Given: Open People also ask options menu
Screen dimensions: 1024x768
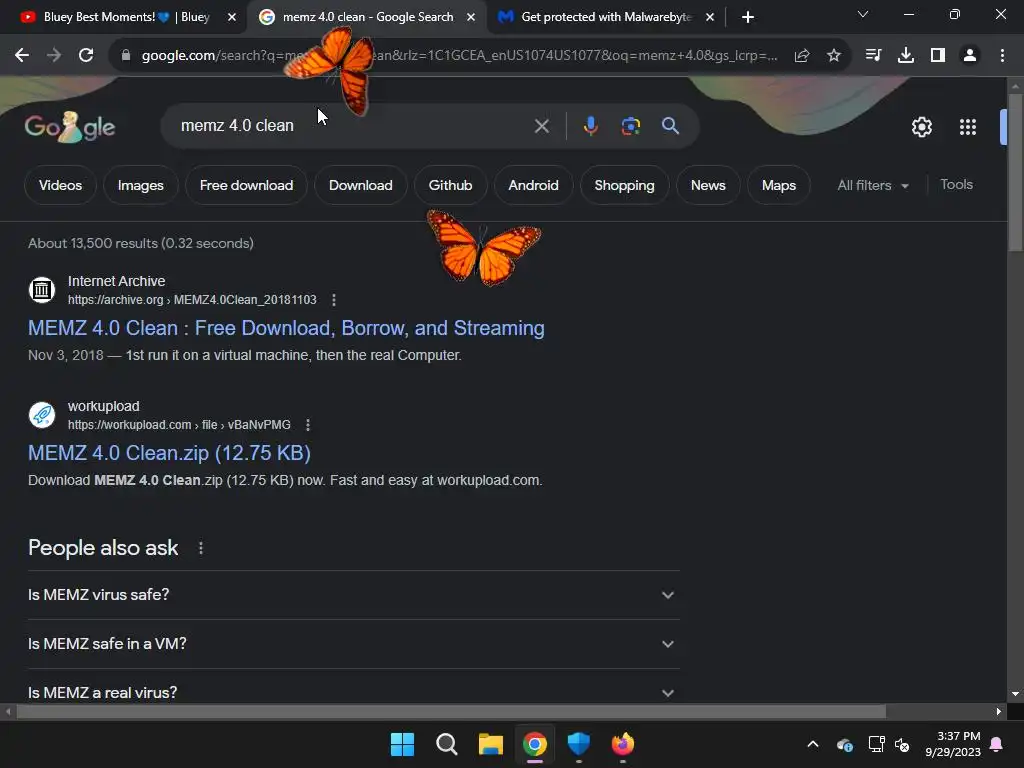Looking at the screenshot, I should coord(200,548).
